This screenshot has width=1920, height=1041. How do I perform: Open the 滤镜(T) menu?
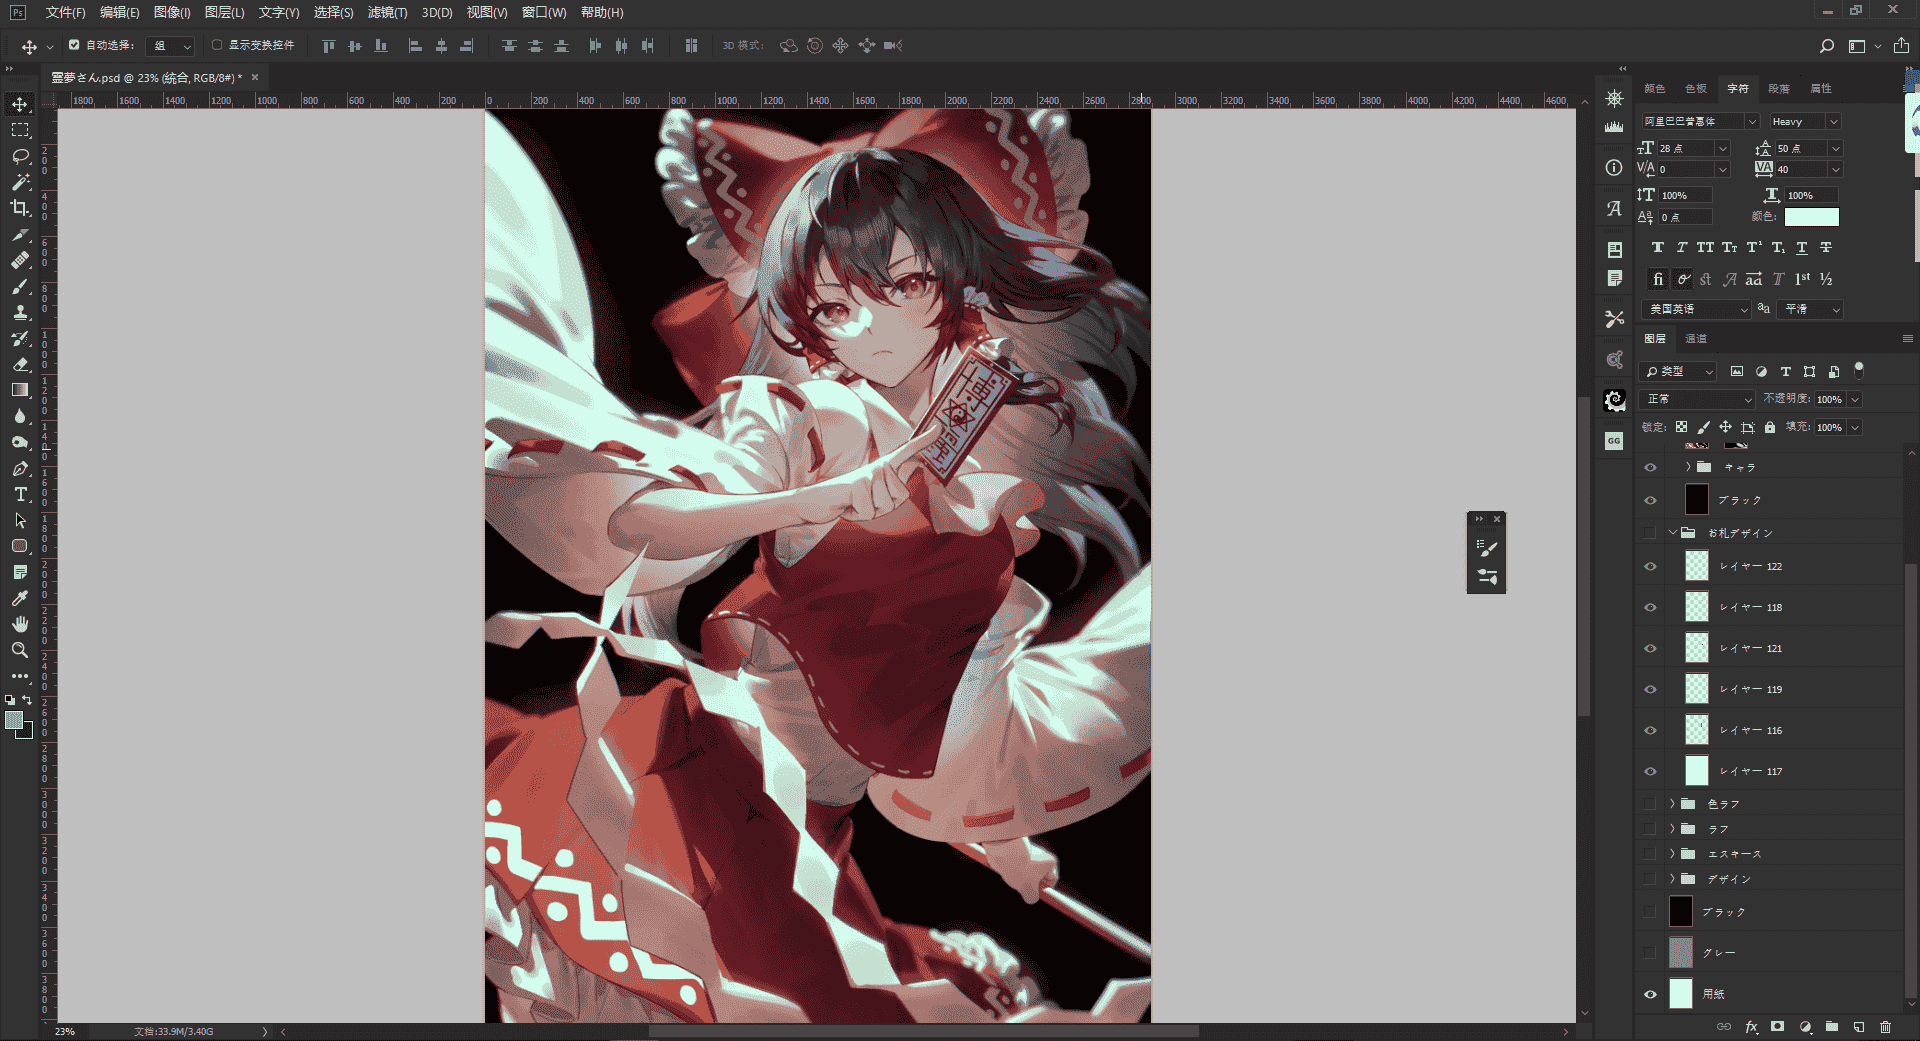click(x=387, y=12)
